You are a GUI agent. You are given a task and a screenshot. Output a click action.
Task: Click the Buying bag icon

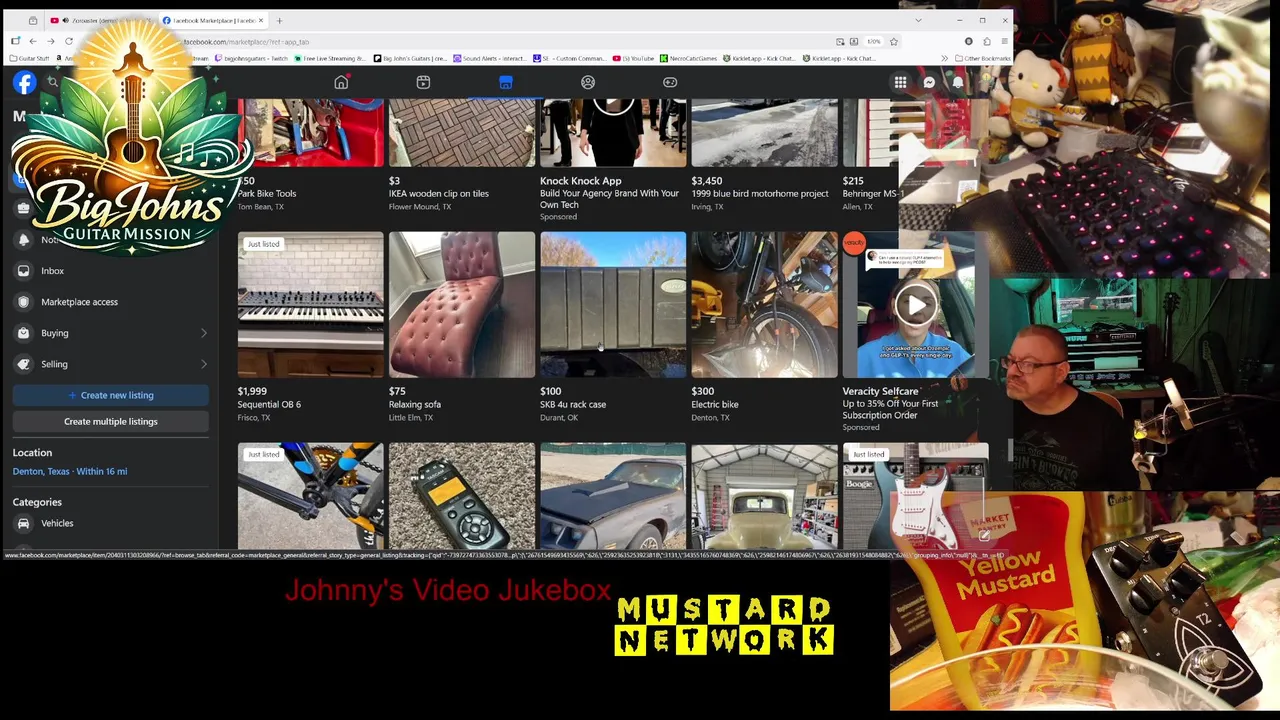[24, 333]
